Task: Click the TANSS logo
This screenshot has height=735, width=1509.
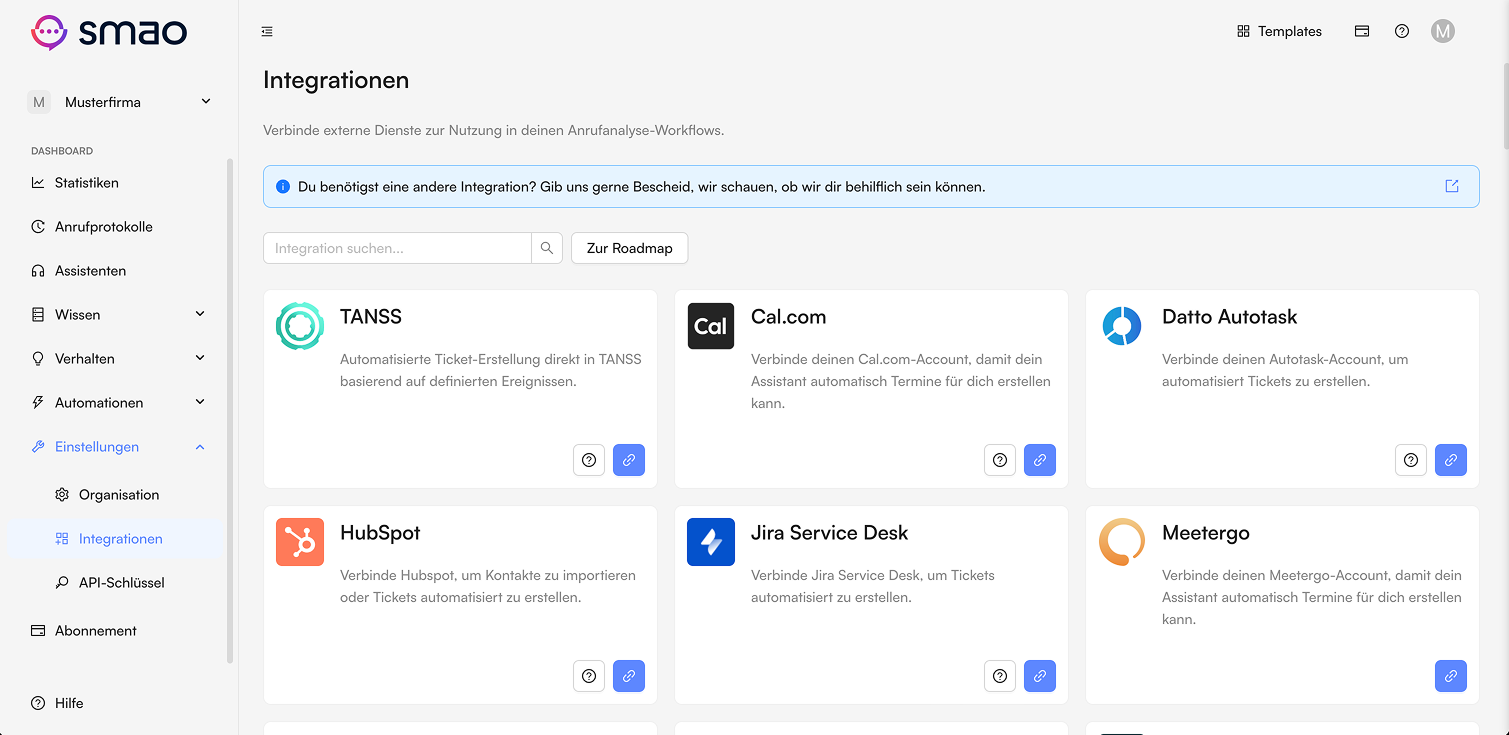Action: tap(300, 326)
